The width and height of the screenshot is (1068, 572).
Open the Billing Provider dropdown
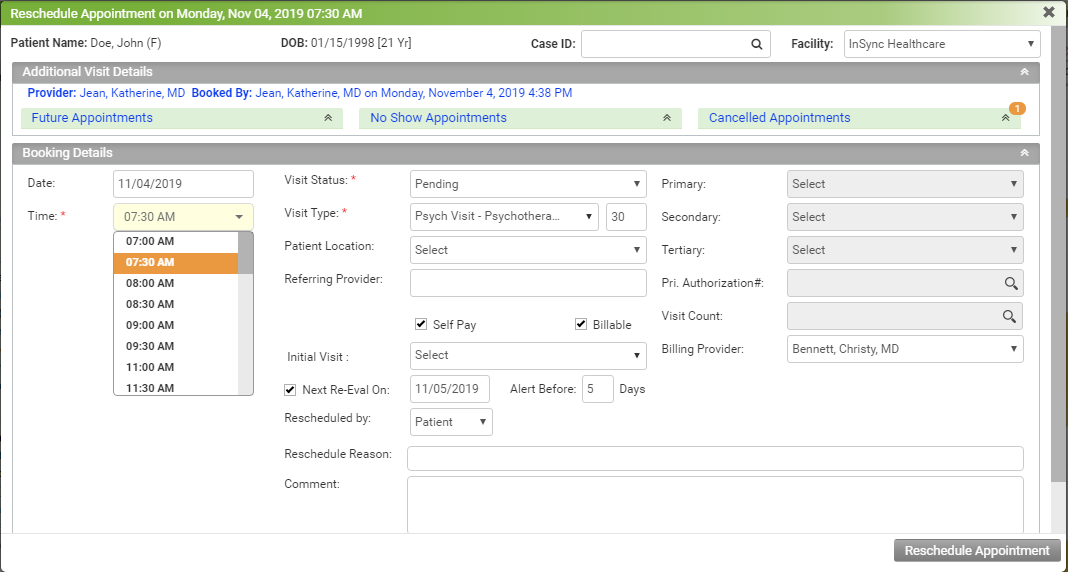[905, 349]
